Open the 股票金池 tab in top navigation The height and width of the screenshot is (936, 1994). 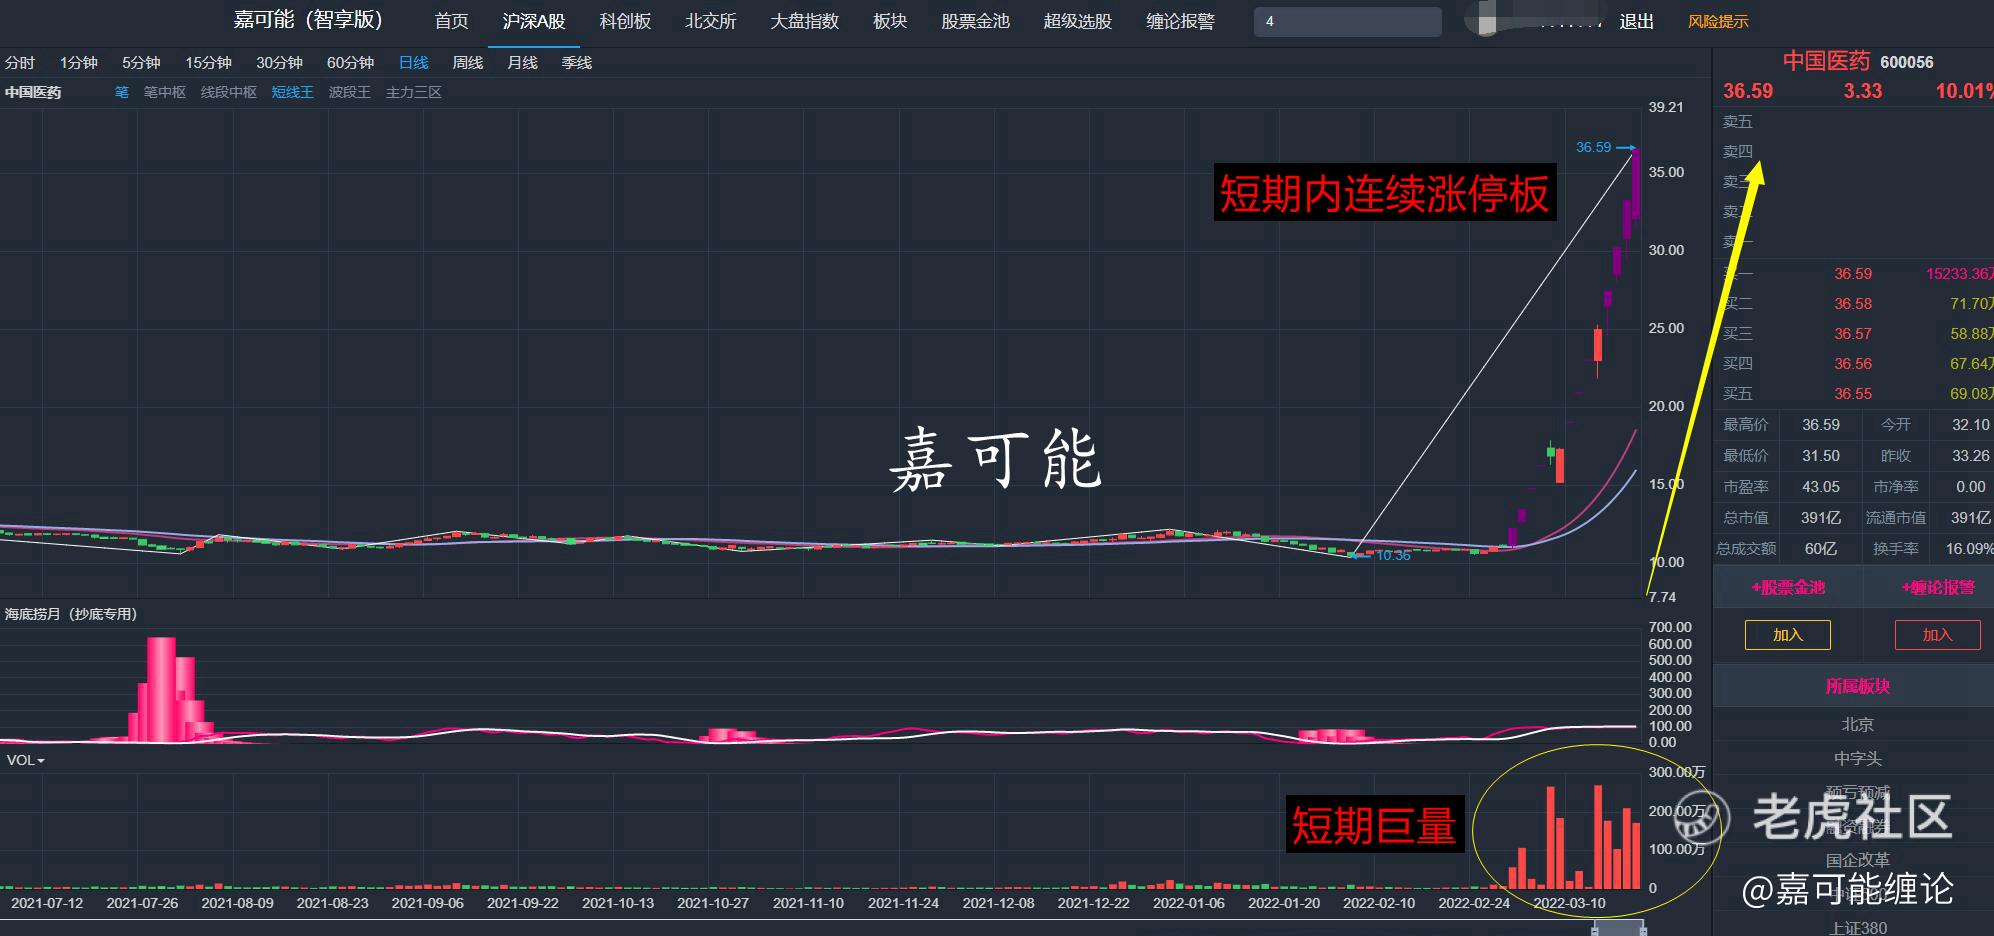[x=975, y=21]
